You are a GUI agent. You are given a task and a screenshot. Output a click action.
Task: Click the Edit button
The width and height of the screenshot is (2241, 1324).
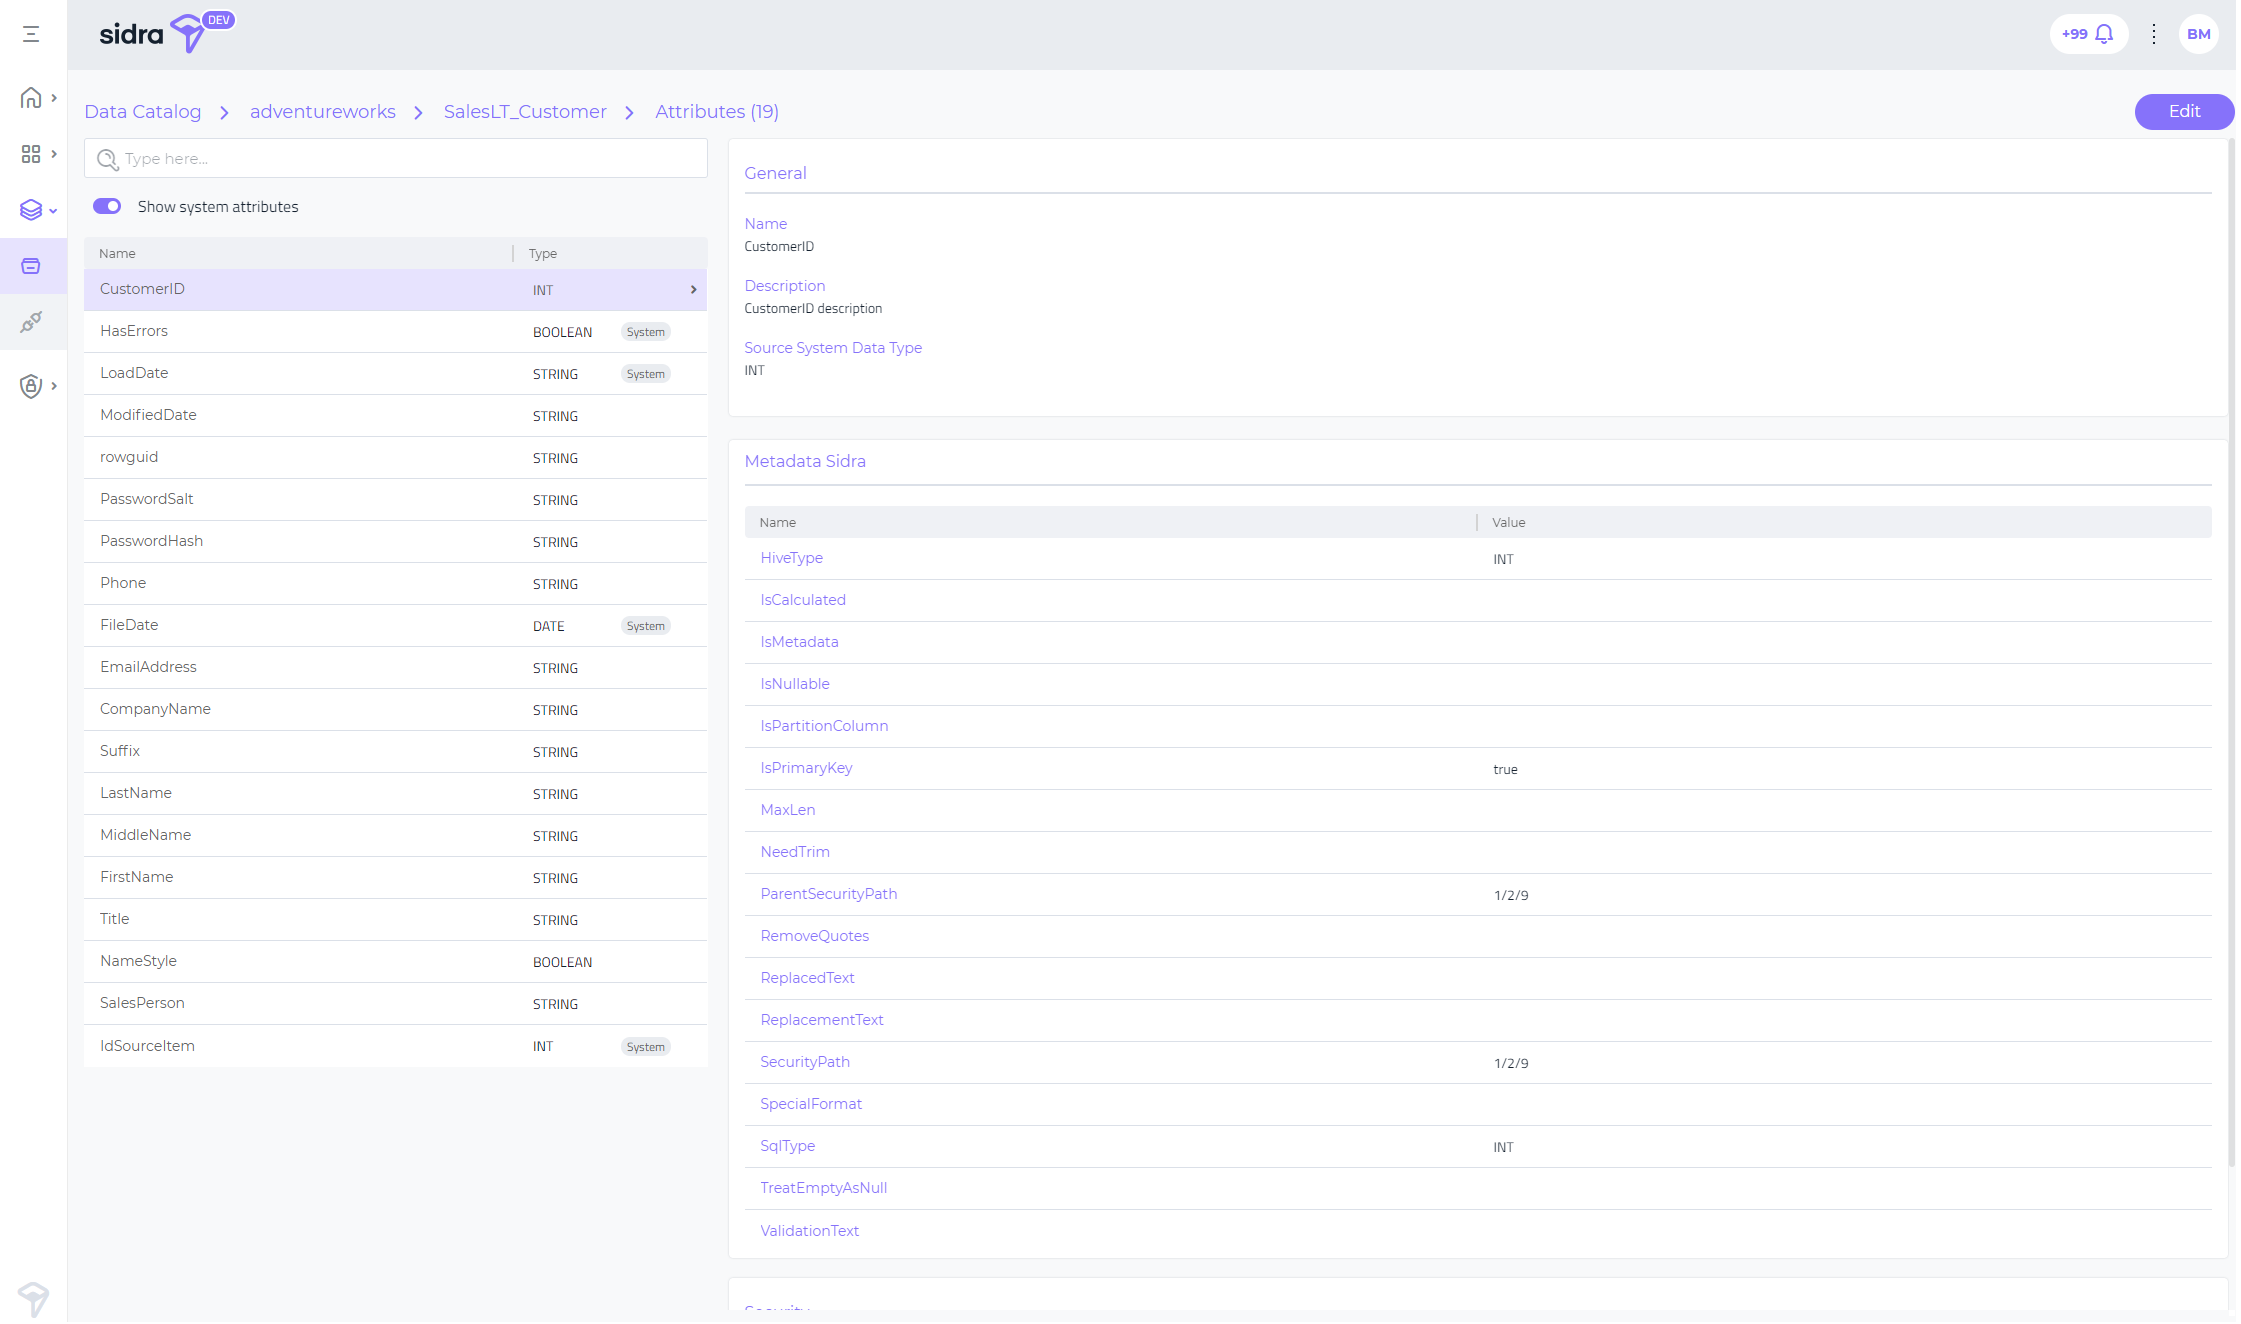[2183, 112]
